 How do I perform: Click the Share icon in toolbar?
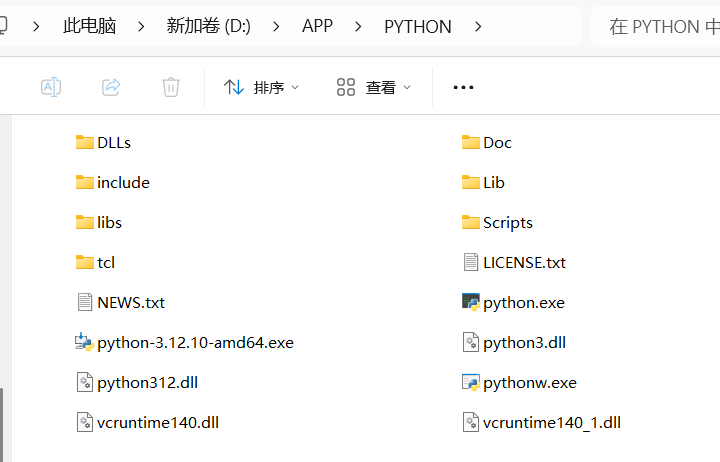[111, 87]
